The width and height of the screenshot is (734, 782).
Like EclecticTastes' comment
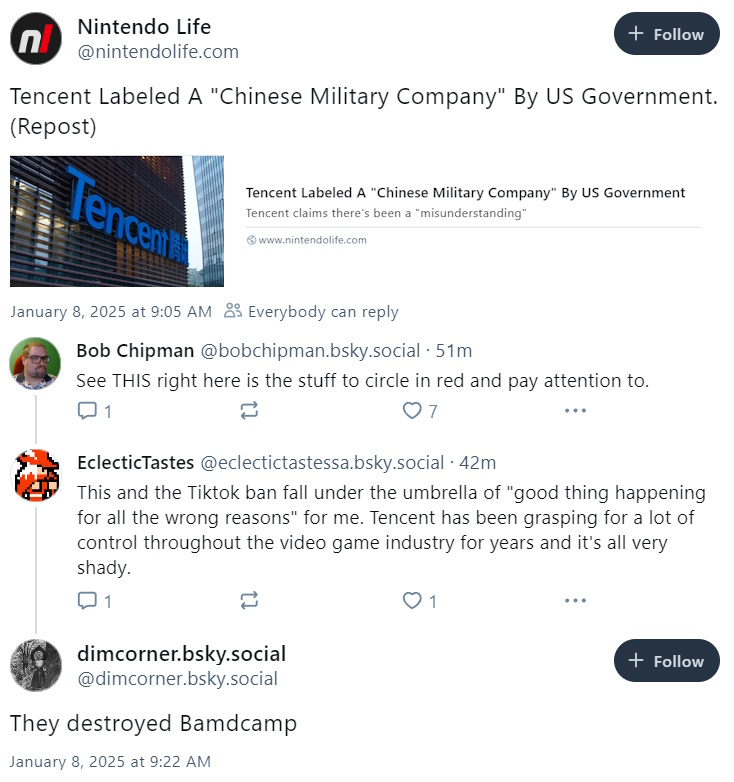click(x=420, y=600)
